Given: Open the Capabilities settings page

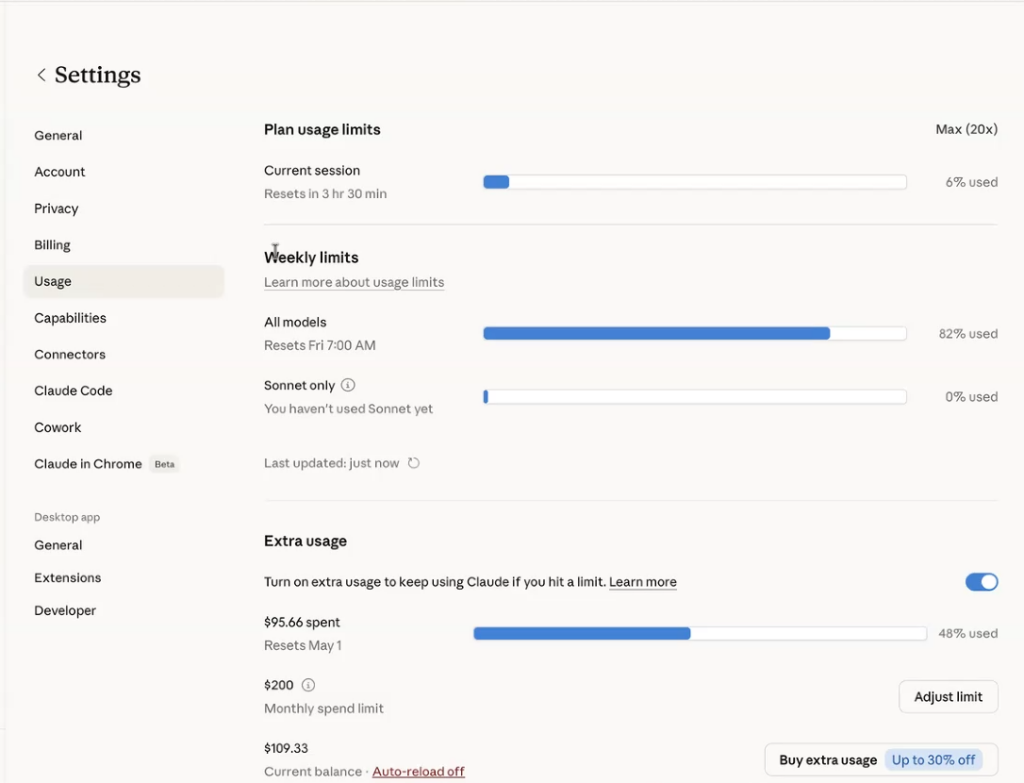Looking at the screenshot, I should [70, 318].
